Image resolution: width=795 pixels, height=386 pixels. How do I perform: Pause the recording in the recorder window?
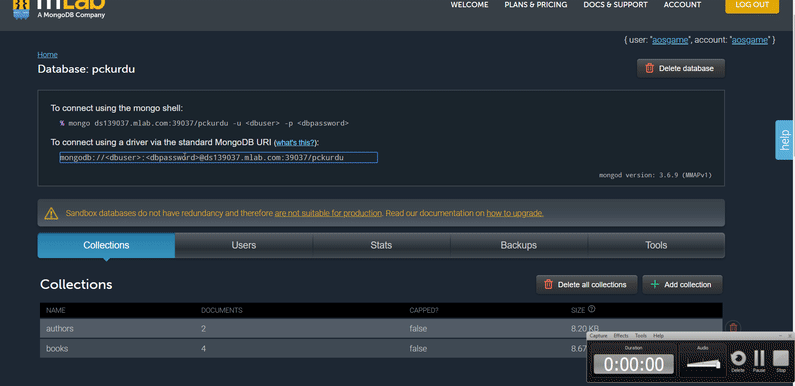pos(759,359)
